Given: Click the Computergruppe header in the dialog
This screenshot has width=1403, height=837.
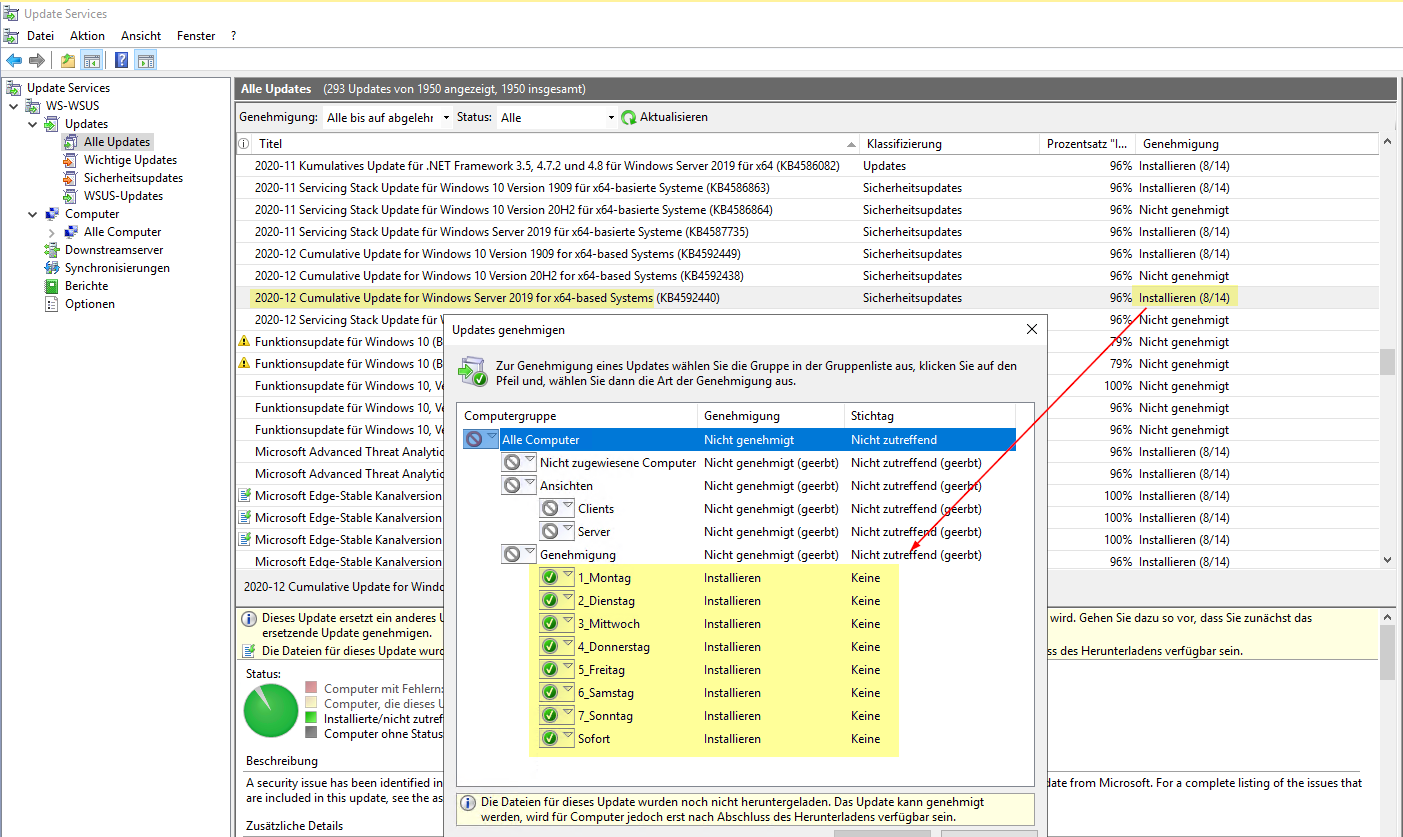Looking at the screenshot, I should coord(577,415).
